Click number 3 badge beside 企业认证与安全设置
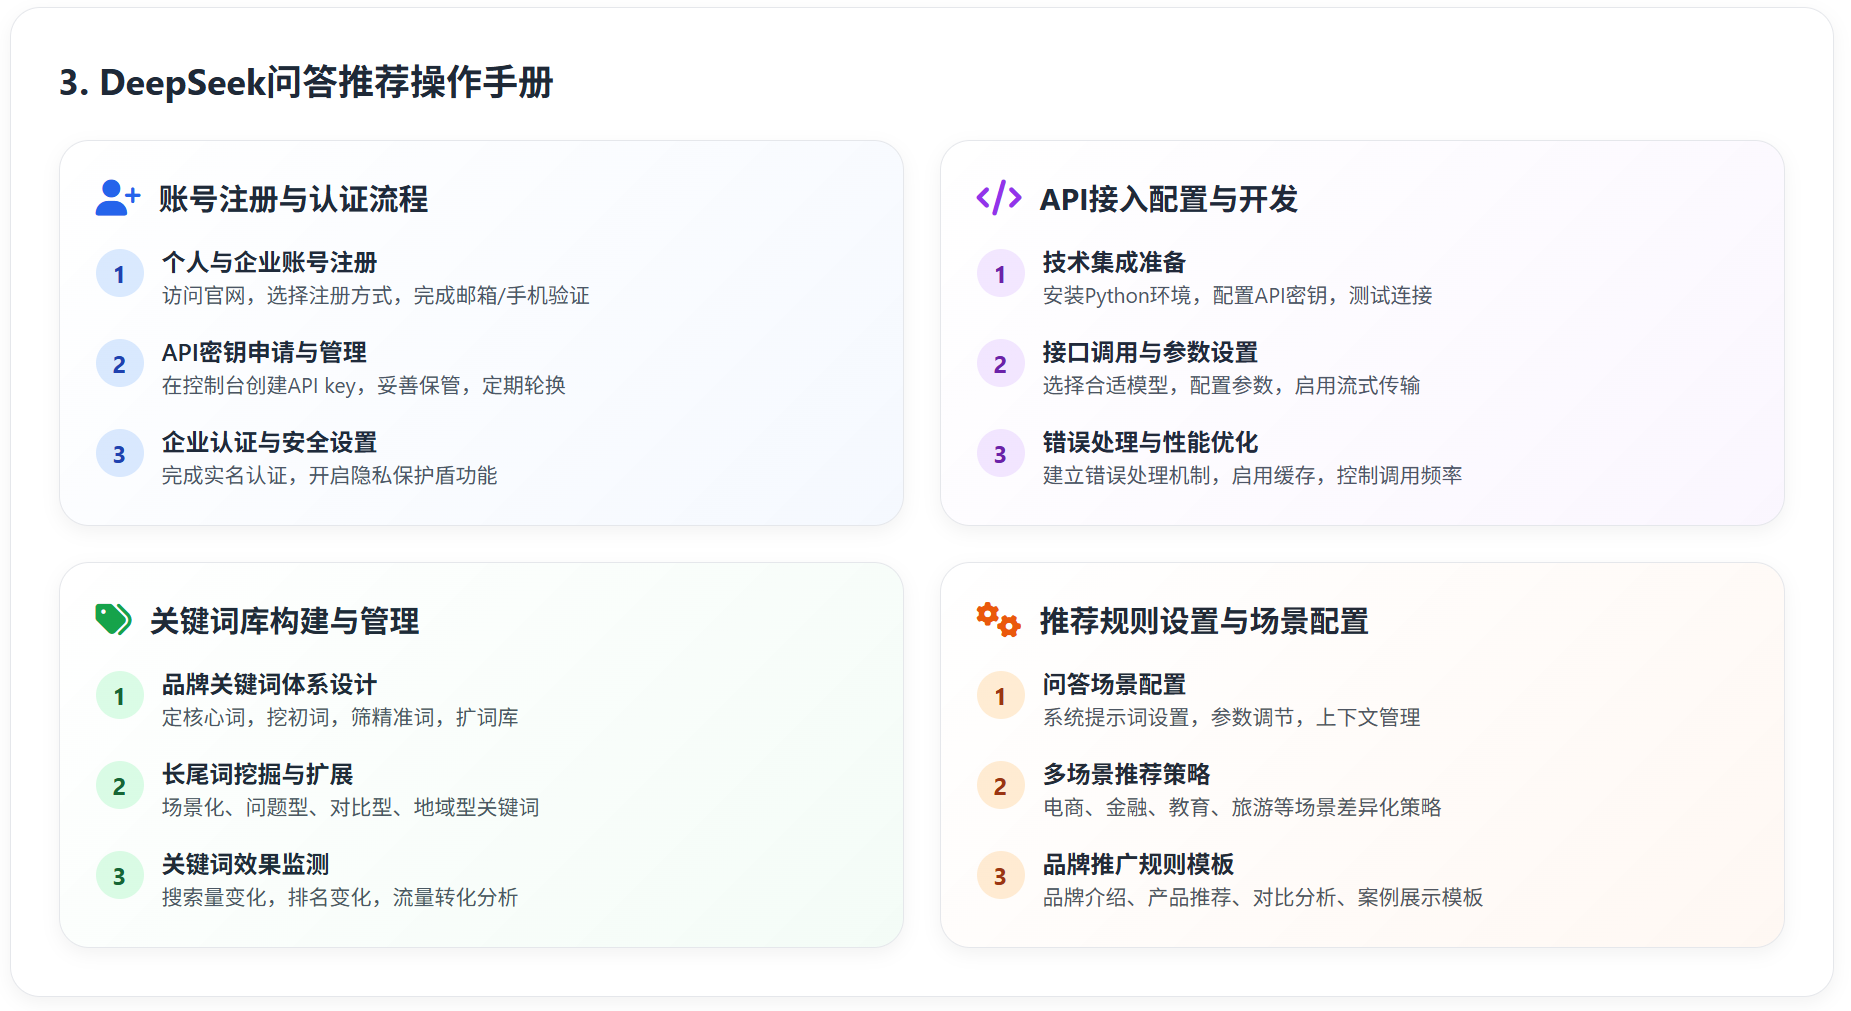1851x1011 pixels. coord(120,454)
